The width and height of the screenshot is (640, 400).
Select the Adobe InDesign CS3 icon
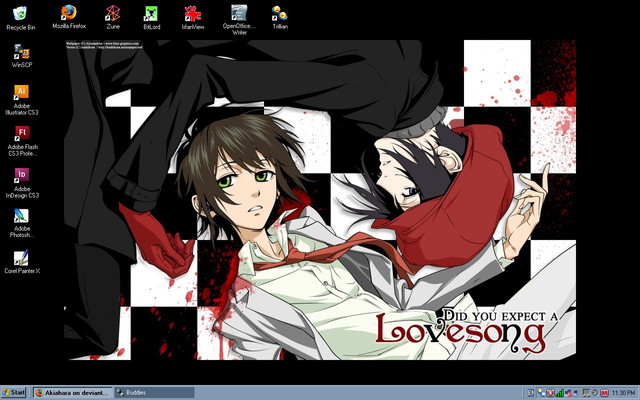(x=22, y=183)
